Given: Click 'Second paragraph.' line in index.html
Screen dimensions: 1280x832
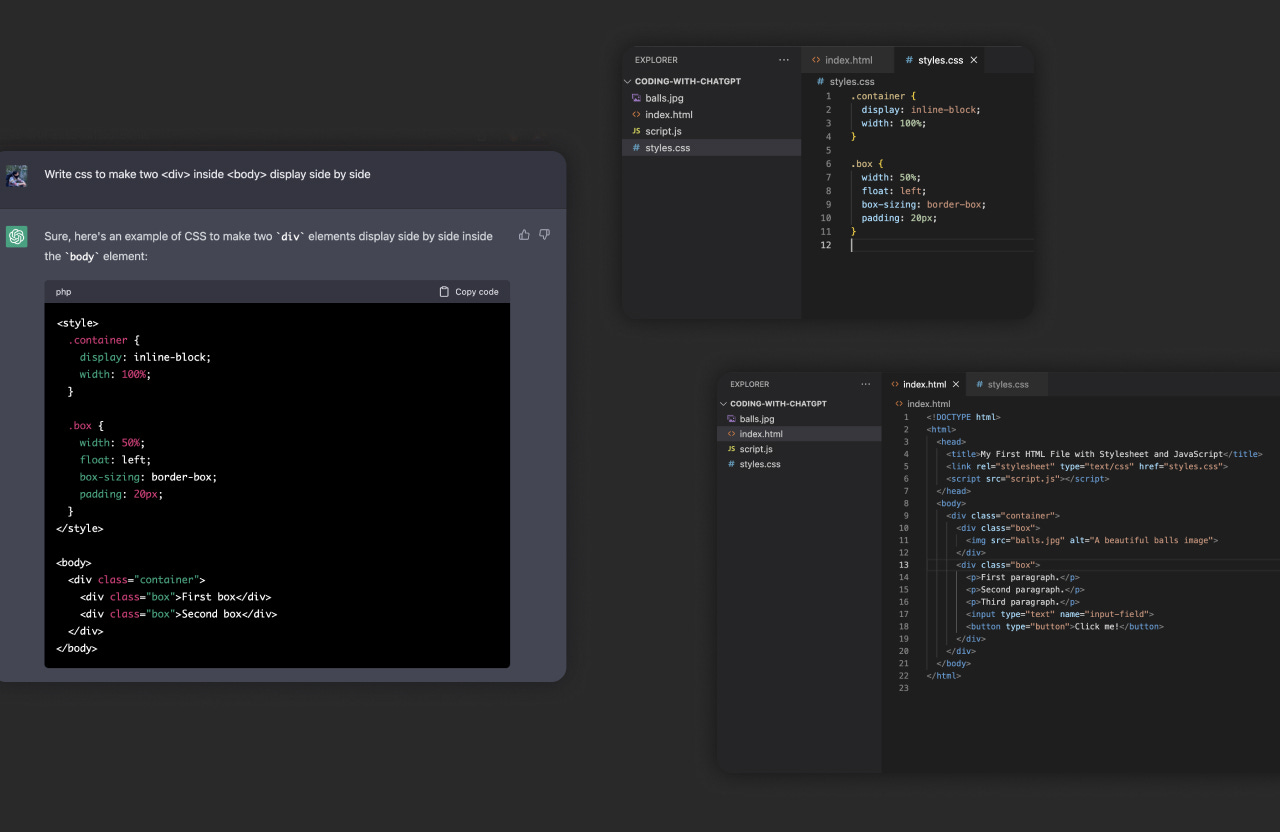Looking at the screenshot, I should [1025, 590].
